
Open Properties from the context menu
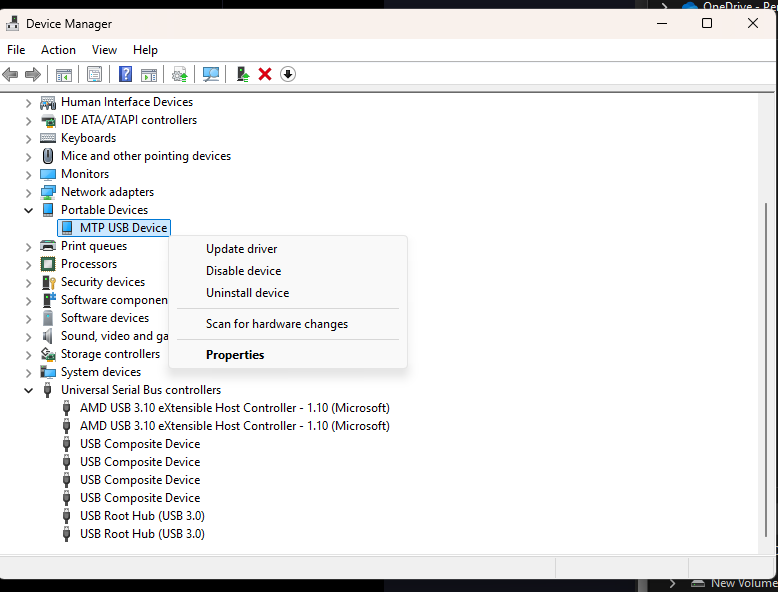235,355
